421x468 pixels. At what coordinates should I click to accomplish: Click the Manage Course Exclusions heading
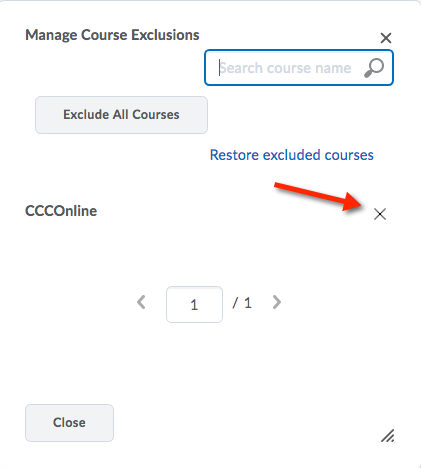[x=112, y=35]
